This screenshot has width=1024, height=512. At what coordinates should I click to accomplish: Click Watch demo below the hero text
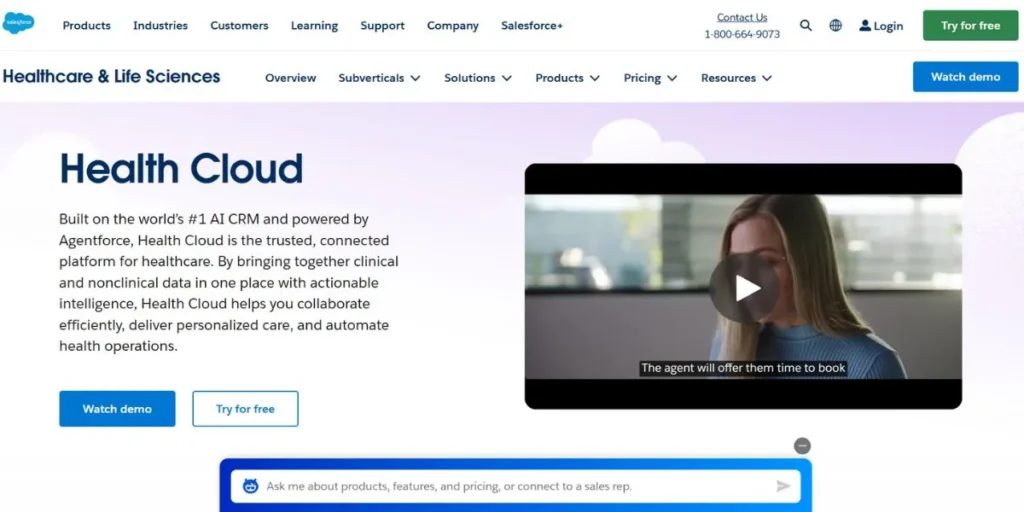pyautogui.click(x=117, y=409)
